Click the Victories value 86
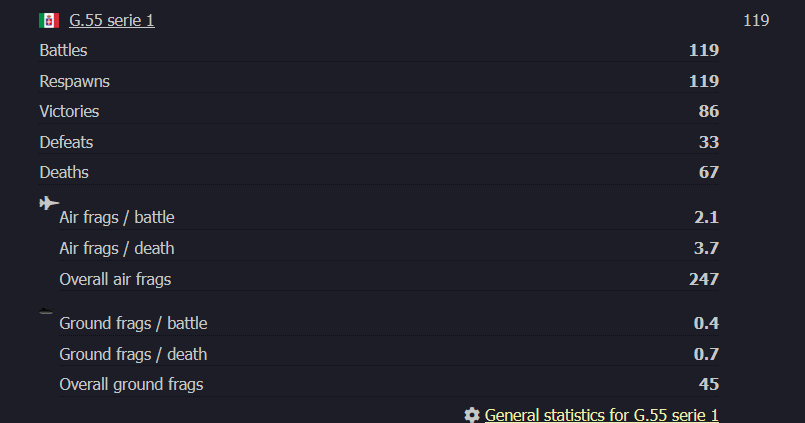 708,111
